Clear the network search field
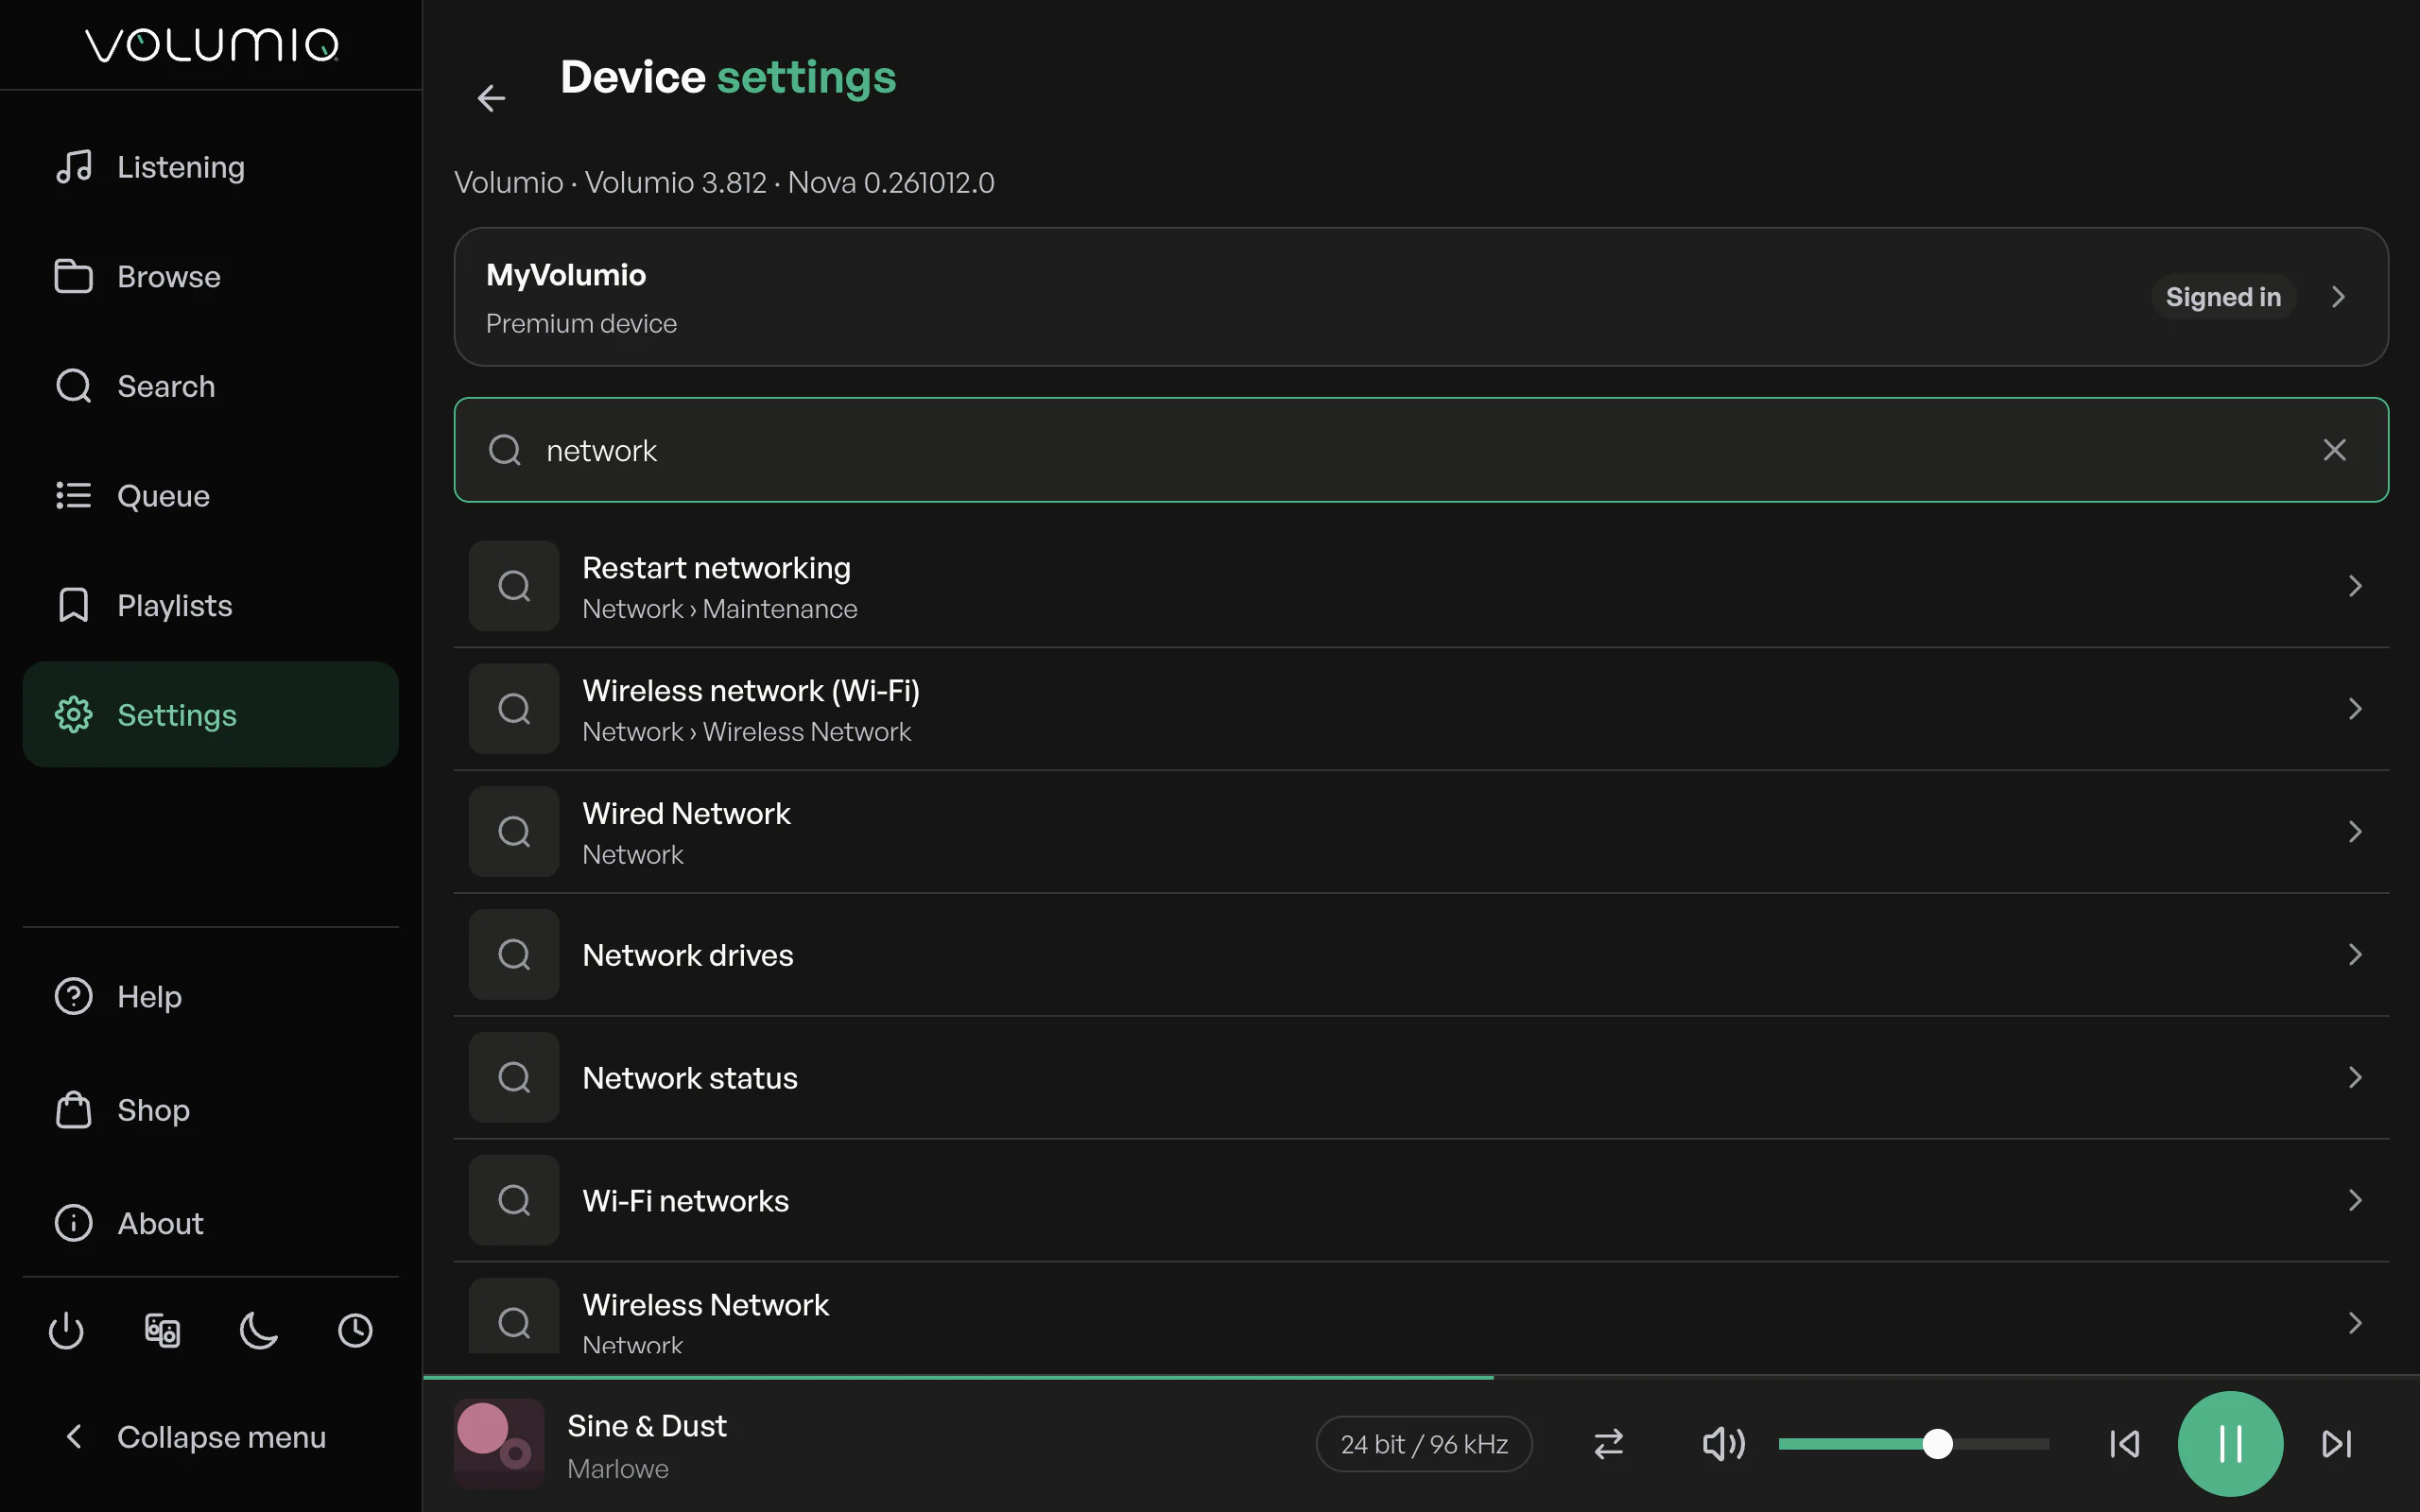This screenshot has width=2420, height=1512. [x=2334, y=450]
